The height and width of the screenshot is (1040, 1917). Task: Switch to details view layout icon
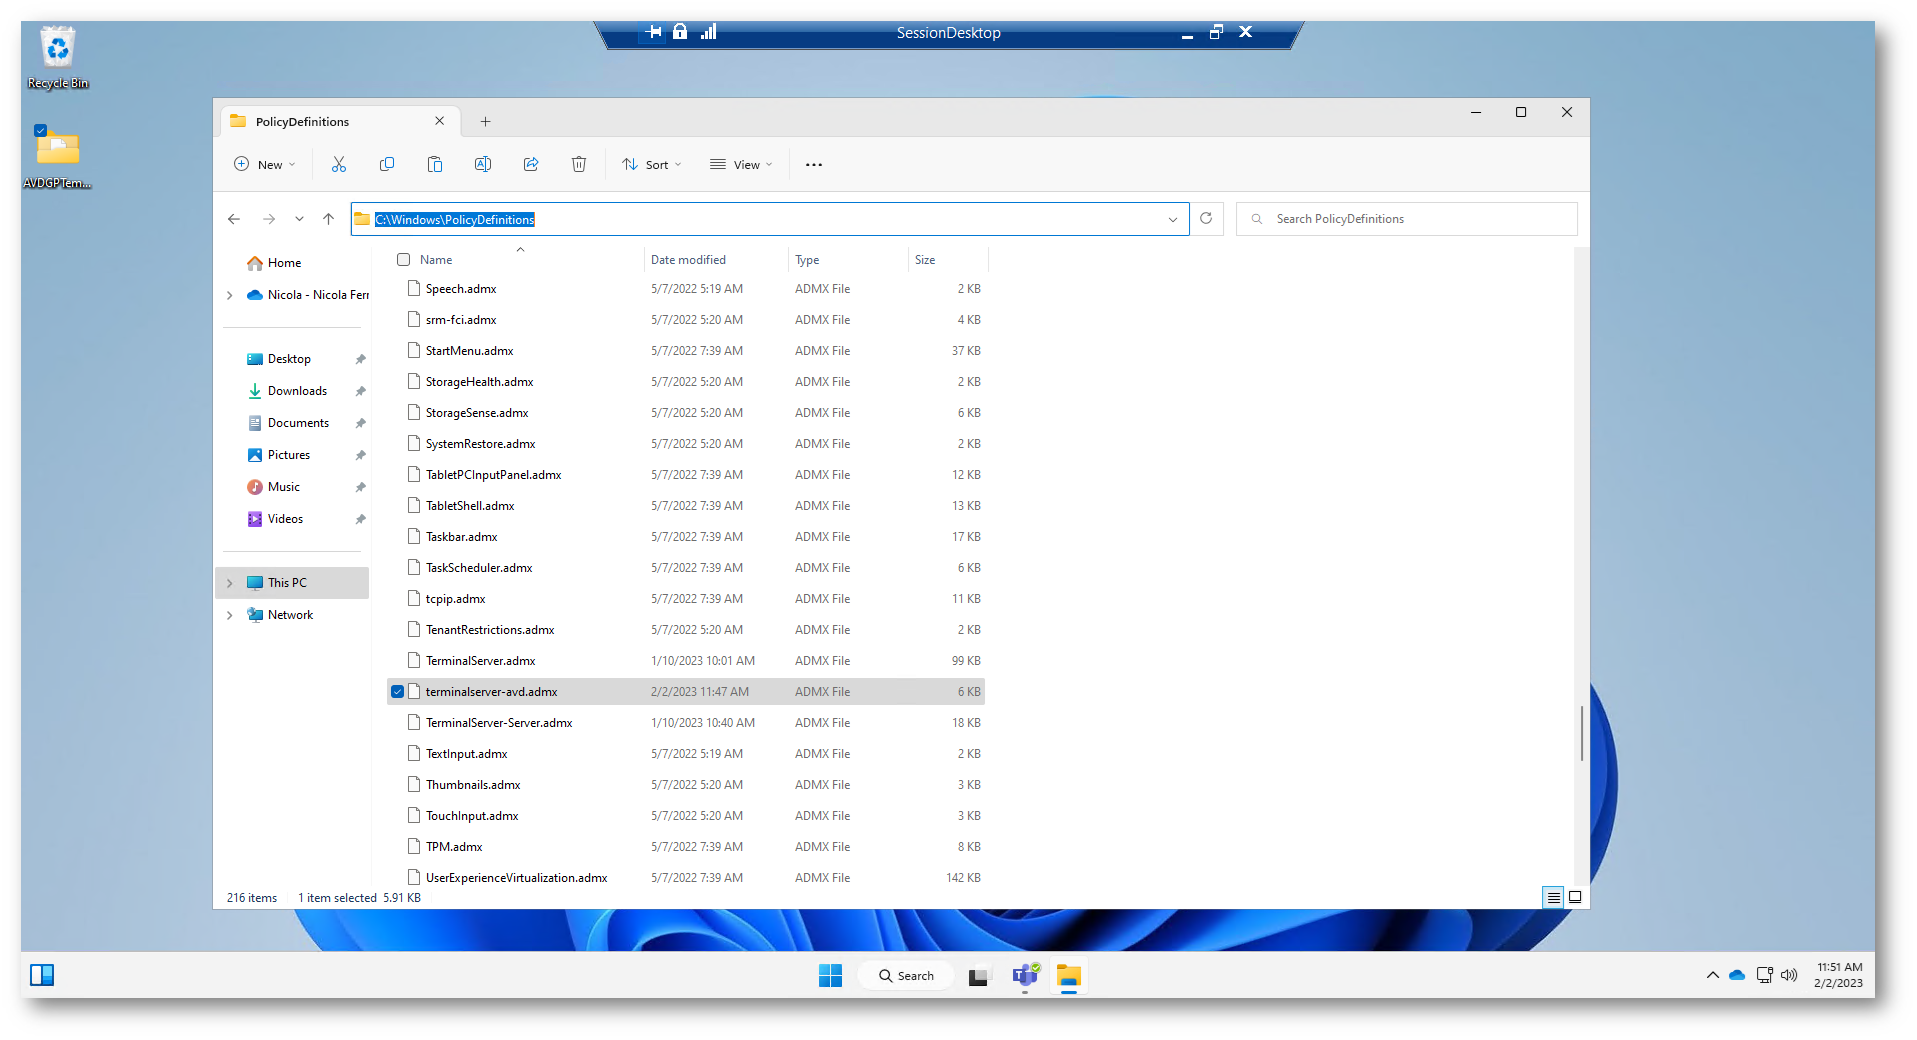1553,897
